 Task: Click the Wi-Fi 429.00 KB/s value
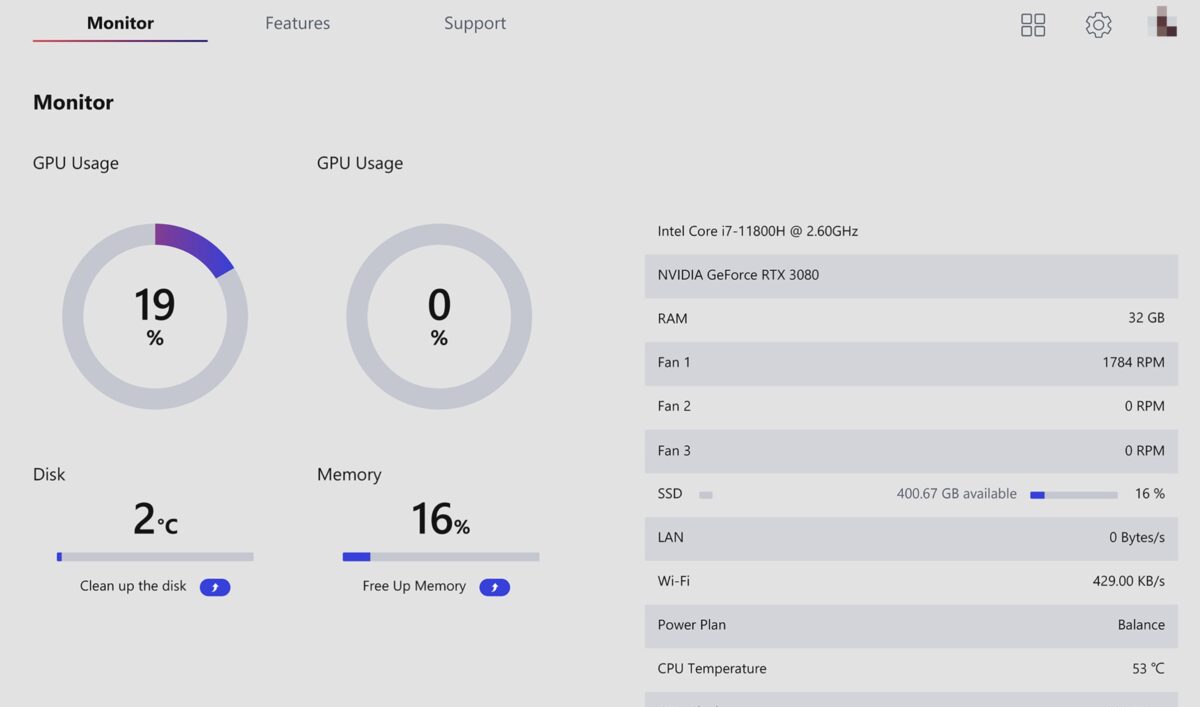[x=1129, y=581]
